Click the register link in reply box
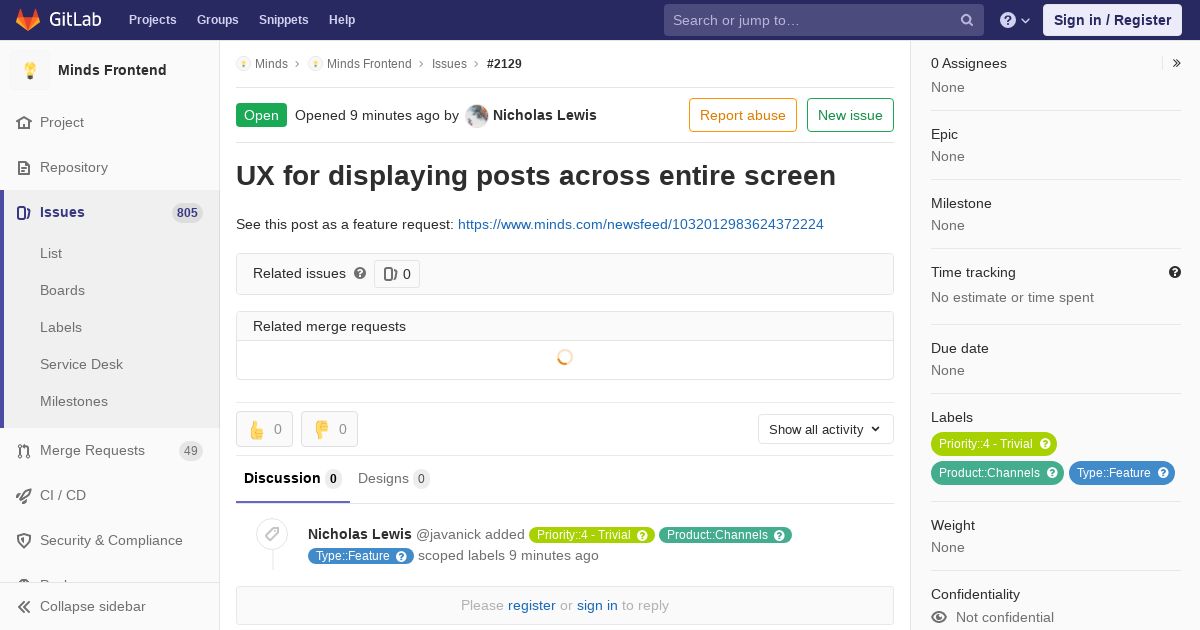 531,605
